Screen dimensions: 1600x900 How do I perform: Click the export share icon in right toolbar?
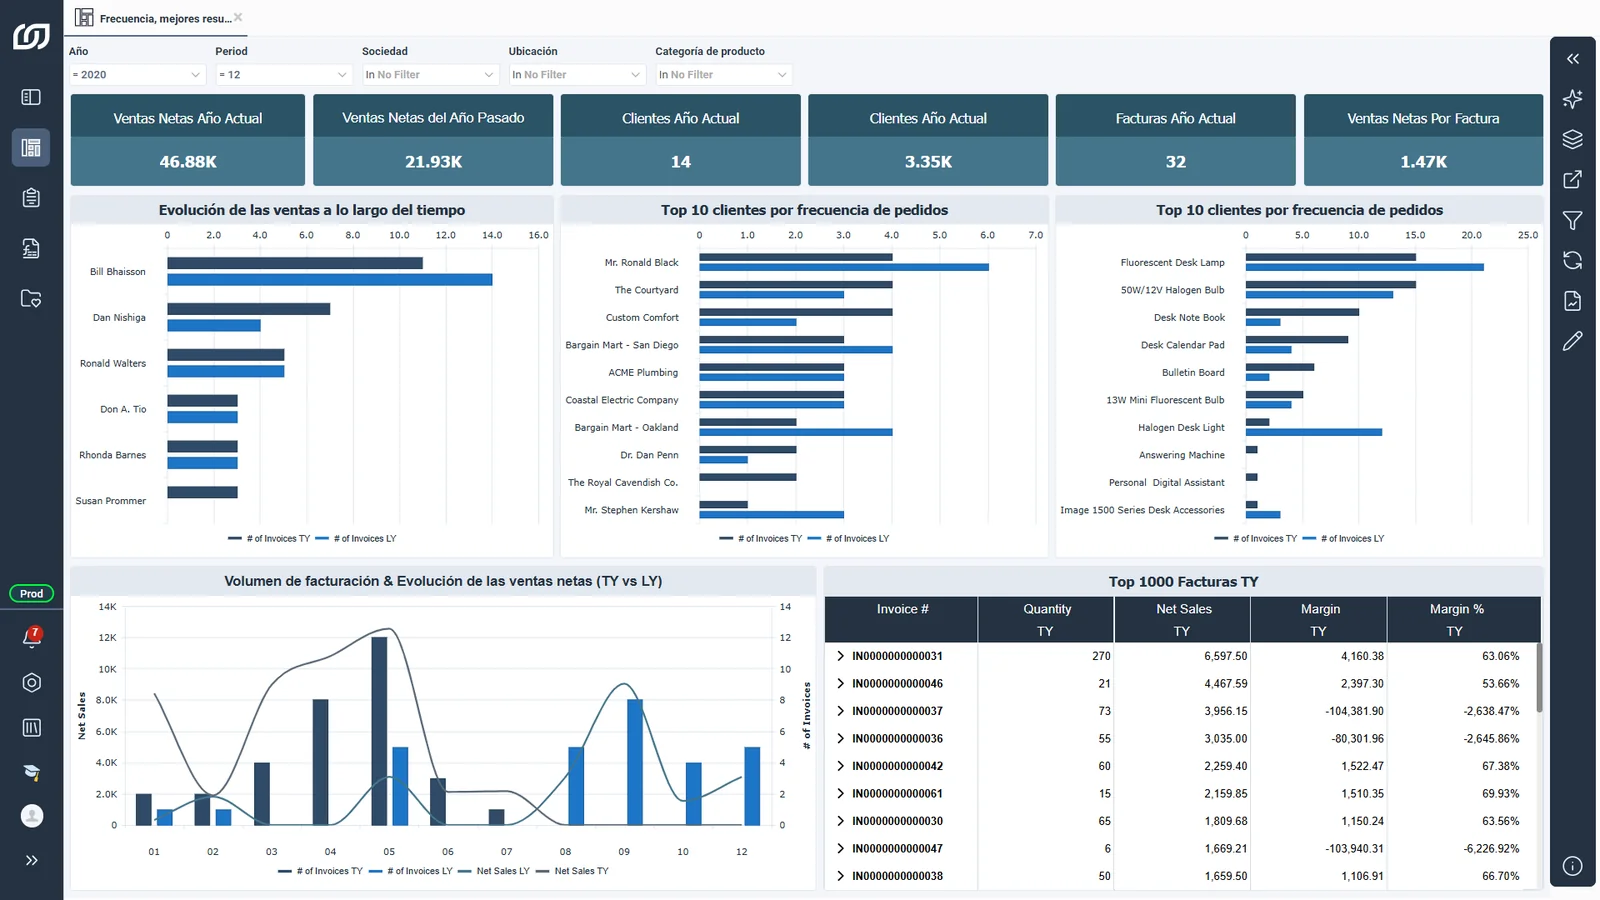pyautogui.click(x=1573, y=180)
